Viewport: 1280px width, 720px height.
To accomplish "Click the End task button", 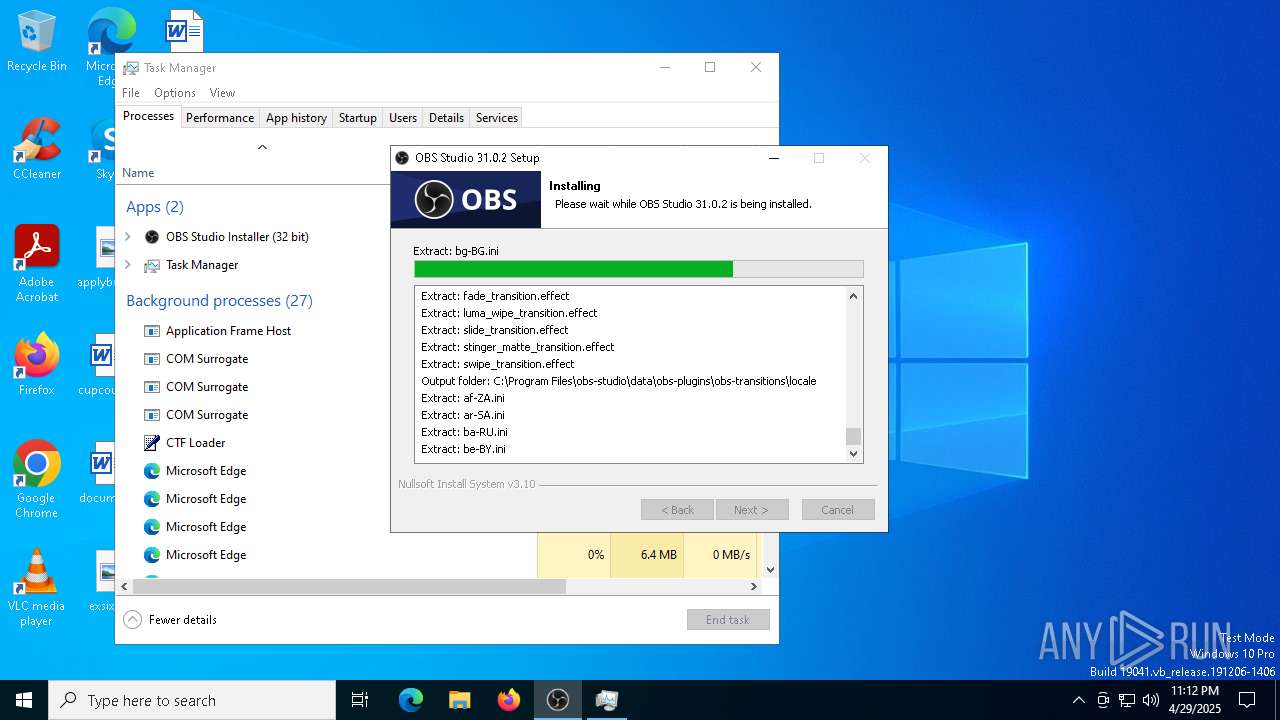I will coord(728,620).
